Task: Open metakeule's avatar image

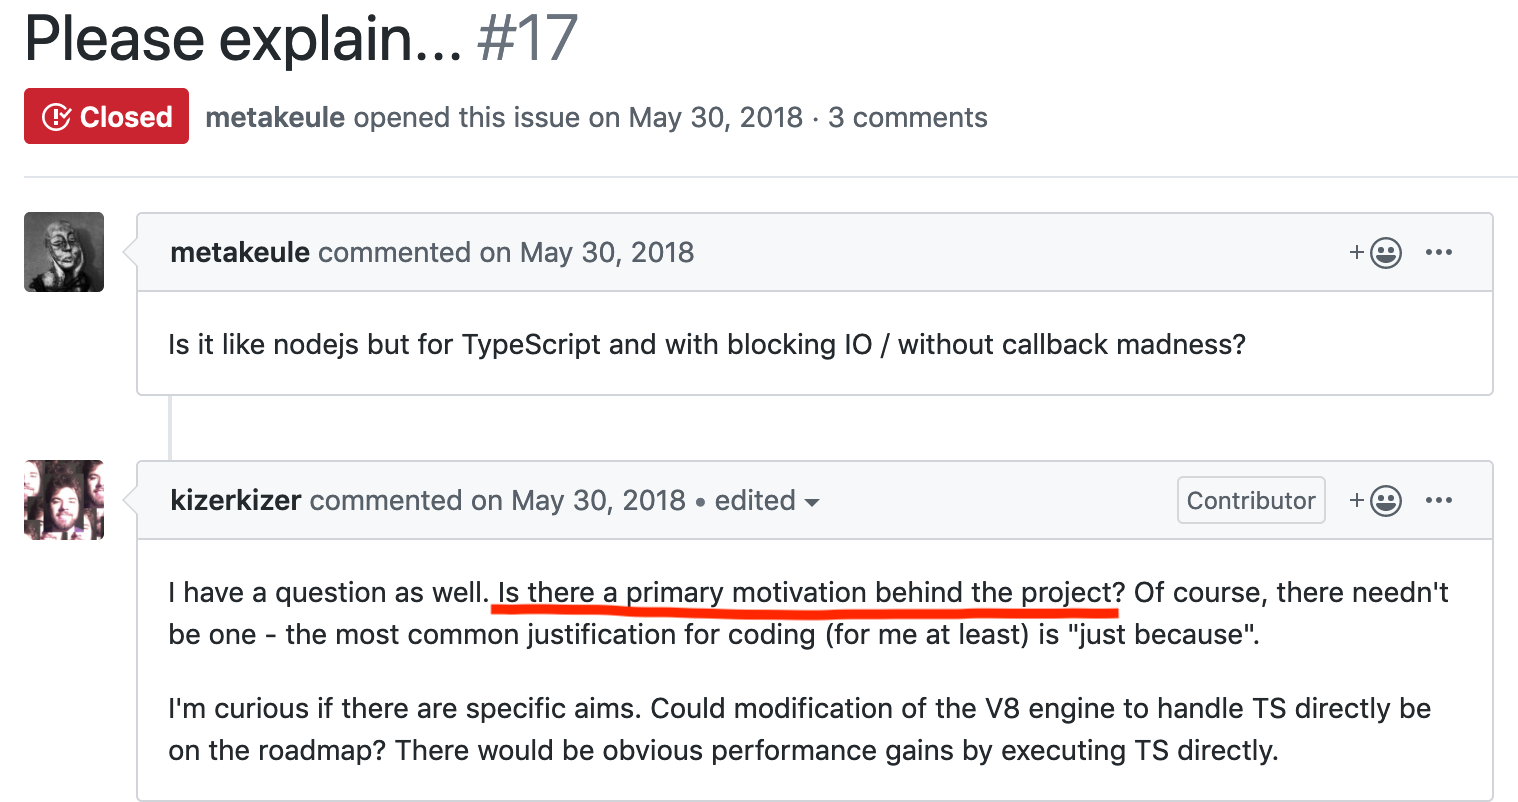Action: [64, 252]
